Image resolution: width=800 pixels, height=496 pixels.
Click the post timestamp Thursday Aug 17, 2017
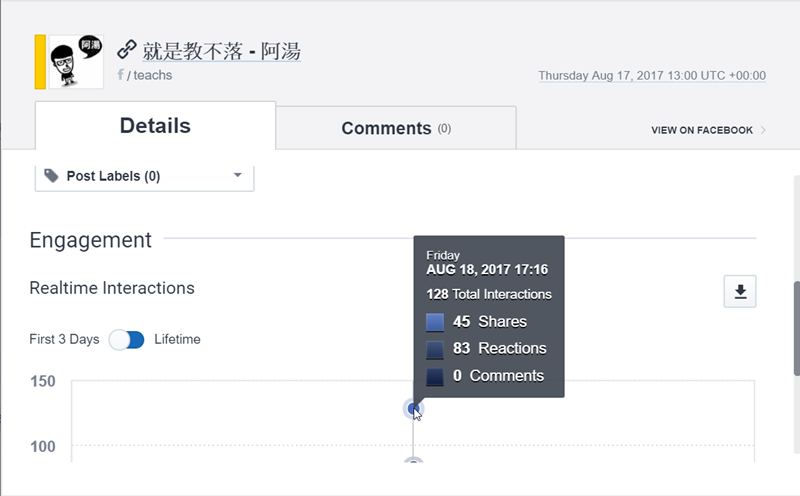[x=652, y=75]
